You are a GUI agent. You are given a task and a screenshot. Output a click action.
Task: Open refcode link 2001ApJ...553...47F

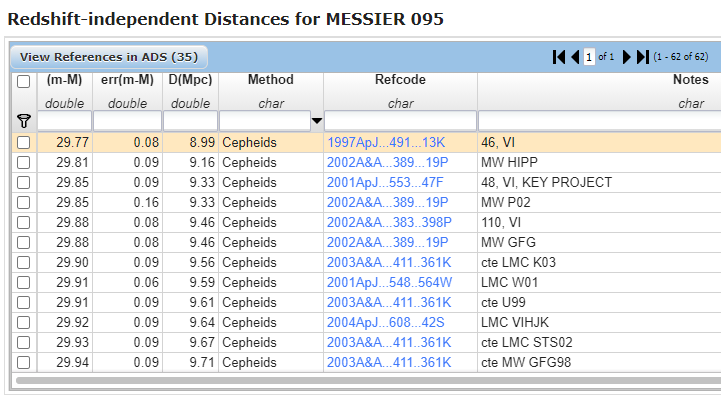[385, 182]
